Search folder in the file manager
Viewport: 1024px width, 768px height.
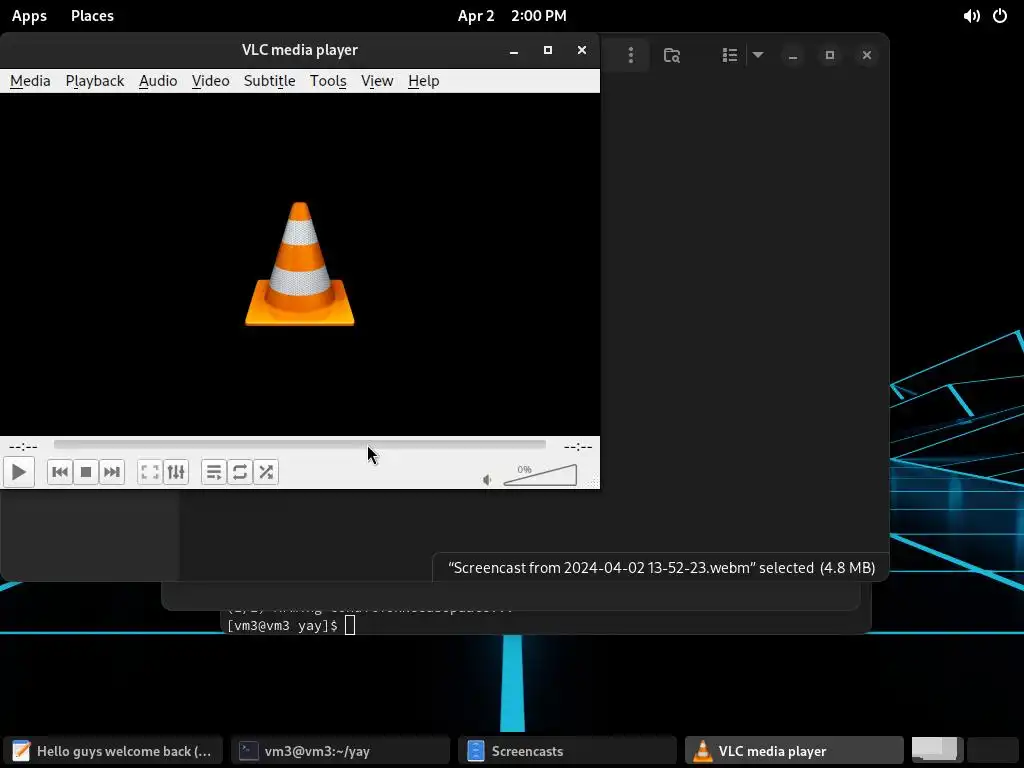coord(672,55)
